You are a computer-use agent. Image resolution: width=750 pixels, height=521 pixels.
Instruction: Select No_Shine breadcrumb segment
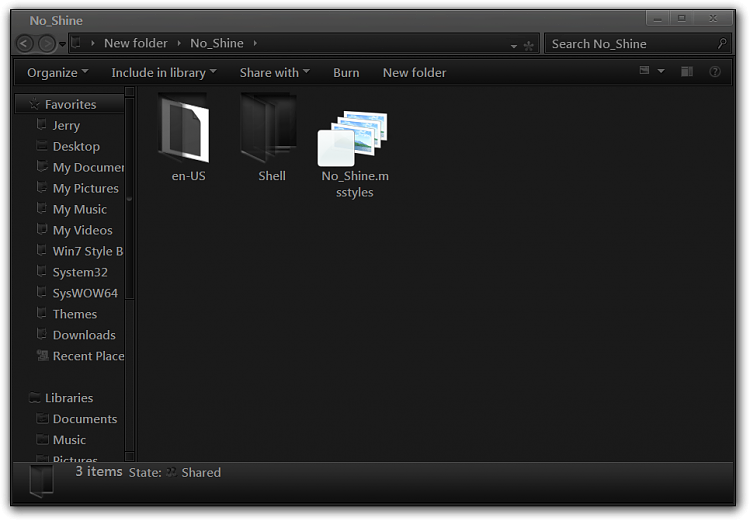point(217,43)
